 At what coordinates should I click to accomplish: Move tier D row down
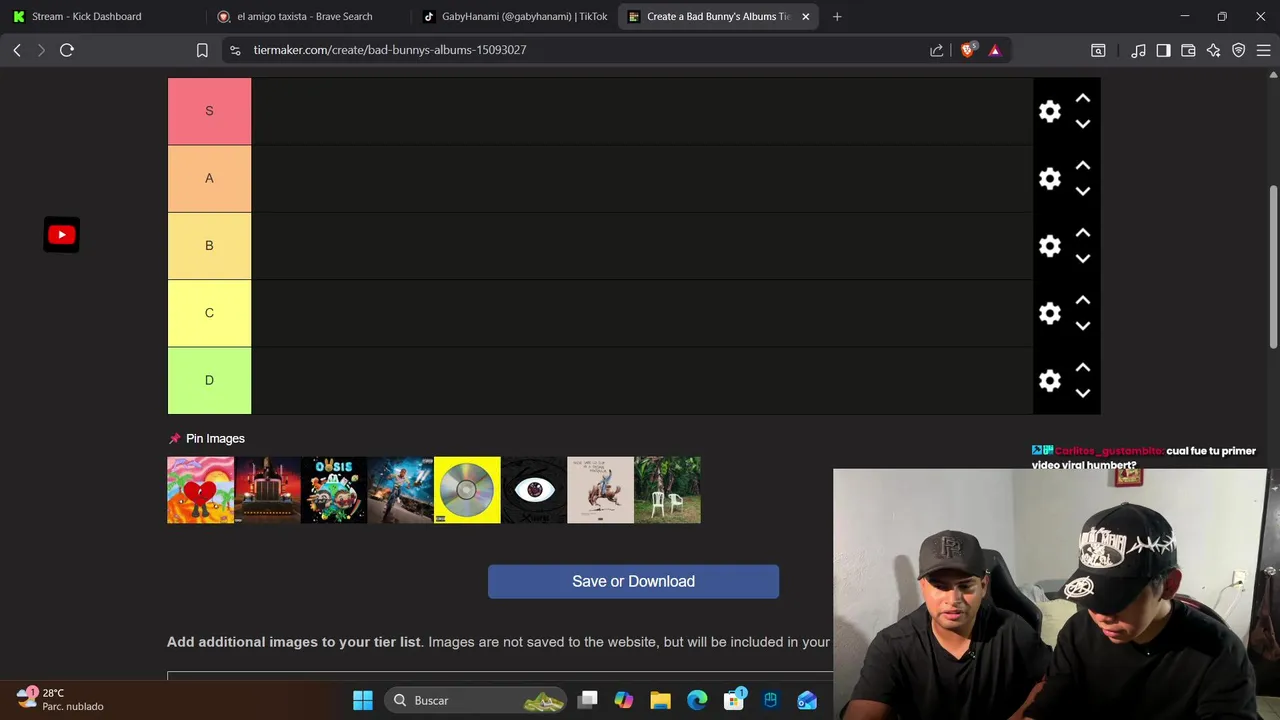1083,393
